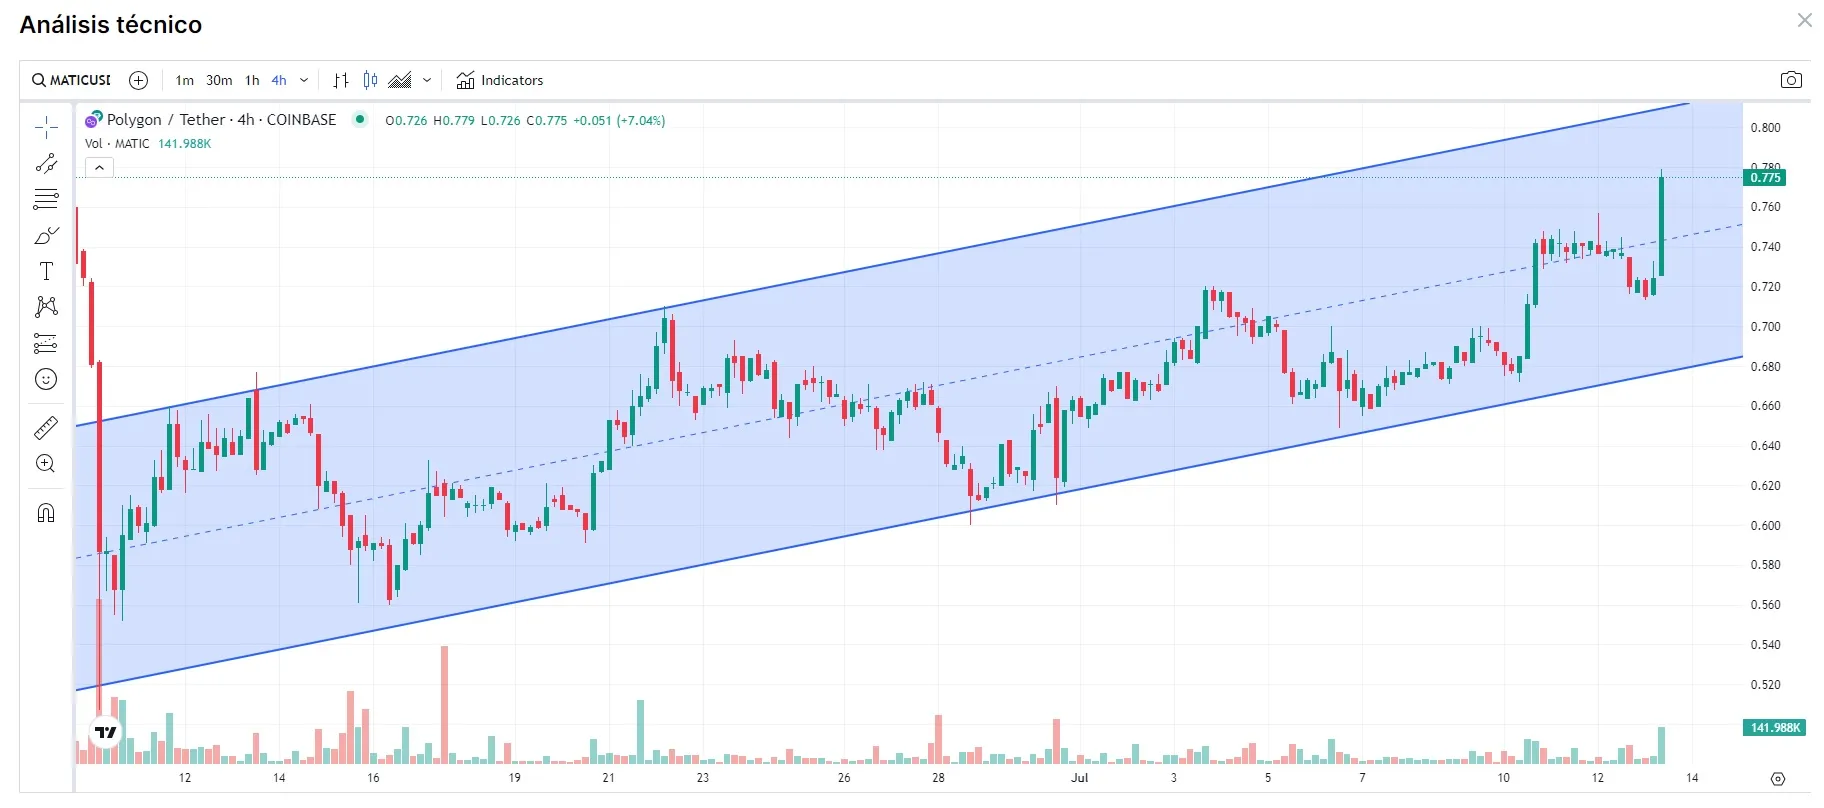This screenshot has height=808, width=1824.
Task: Expand the timeframe interval dropdown
Action: (304, 80)
